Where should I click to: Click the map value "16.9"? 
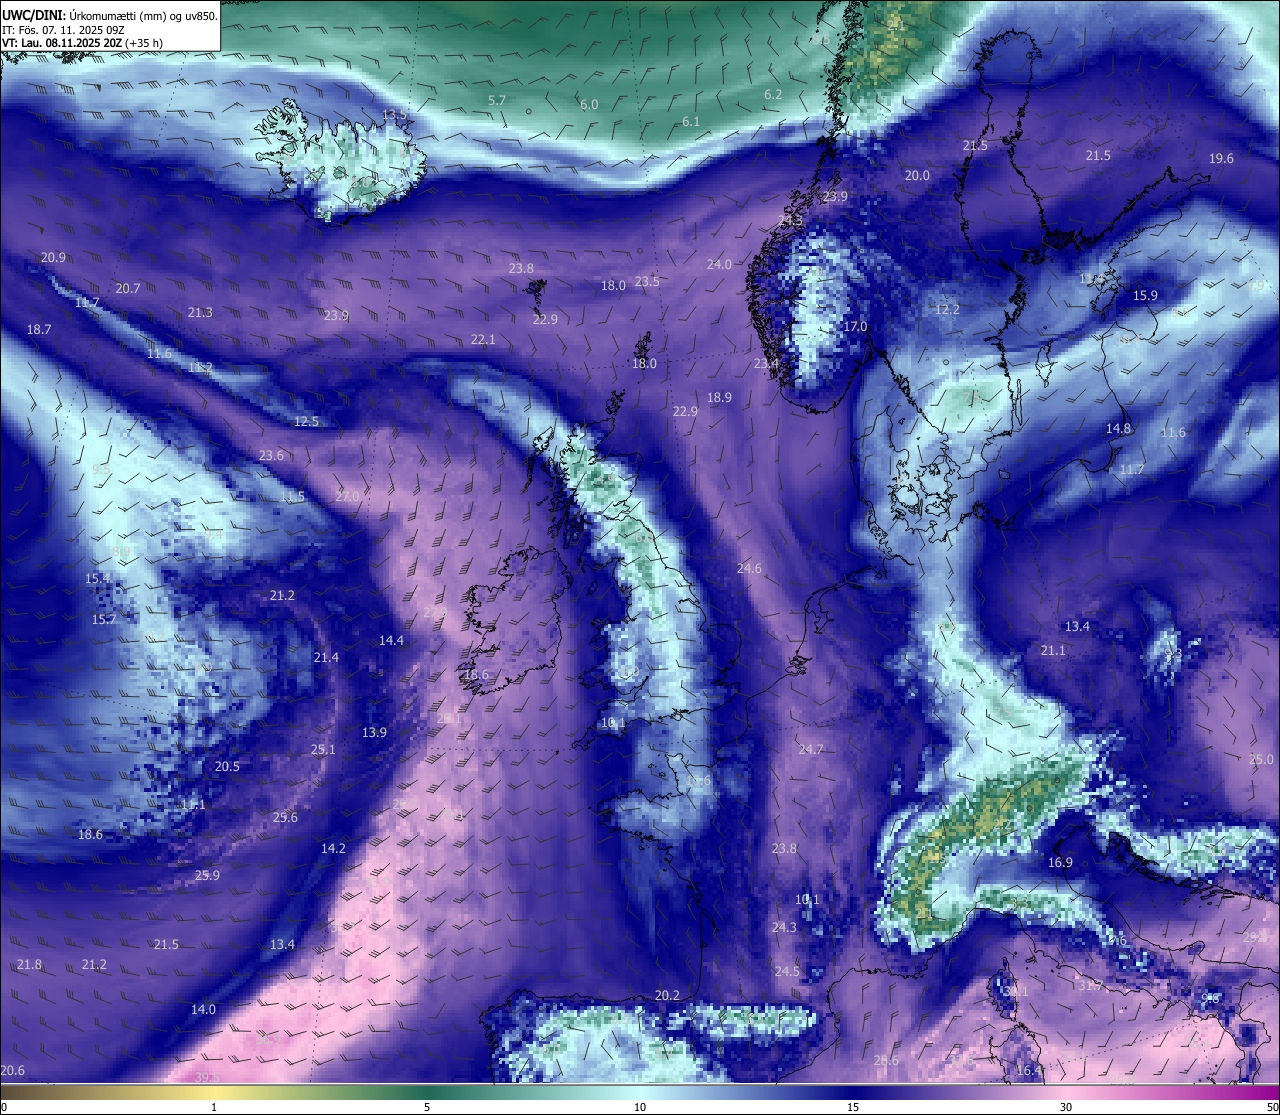1060,862
